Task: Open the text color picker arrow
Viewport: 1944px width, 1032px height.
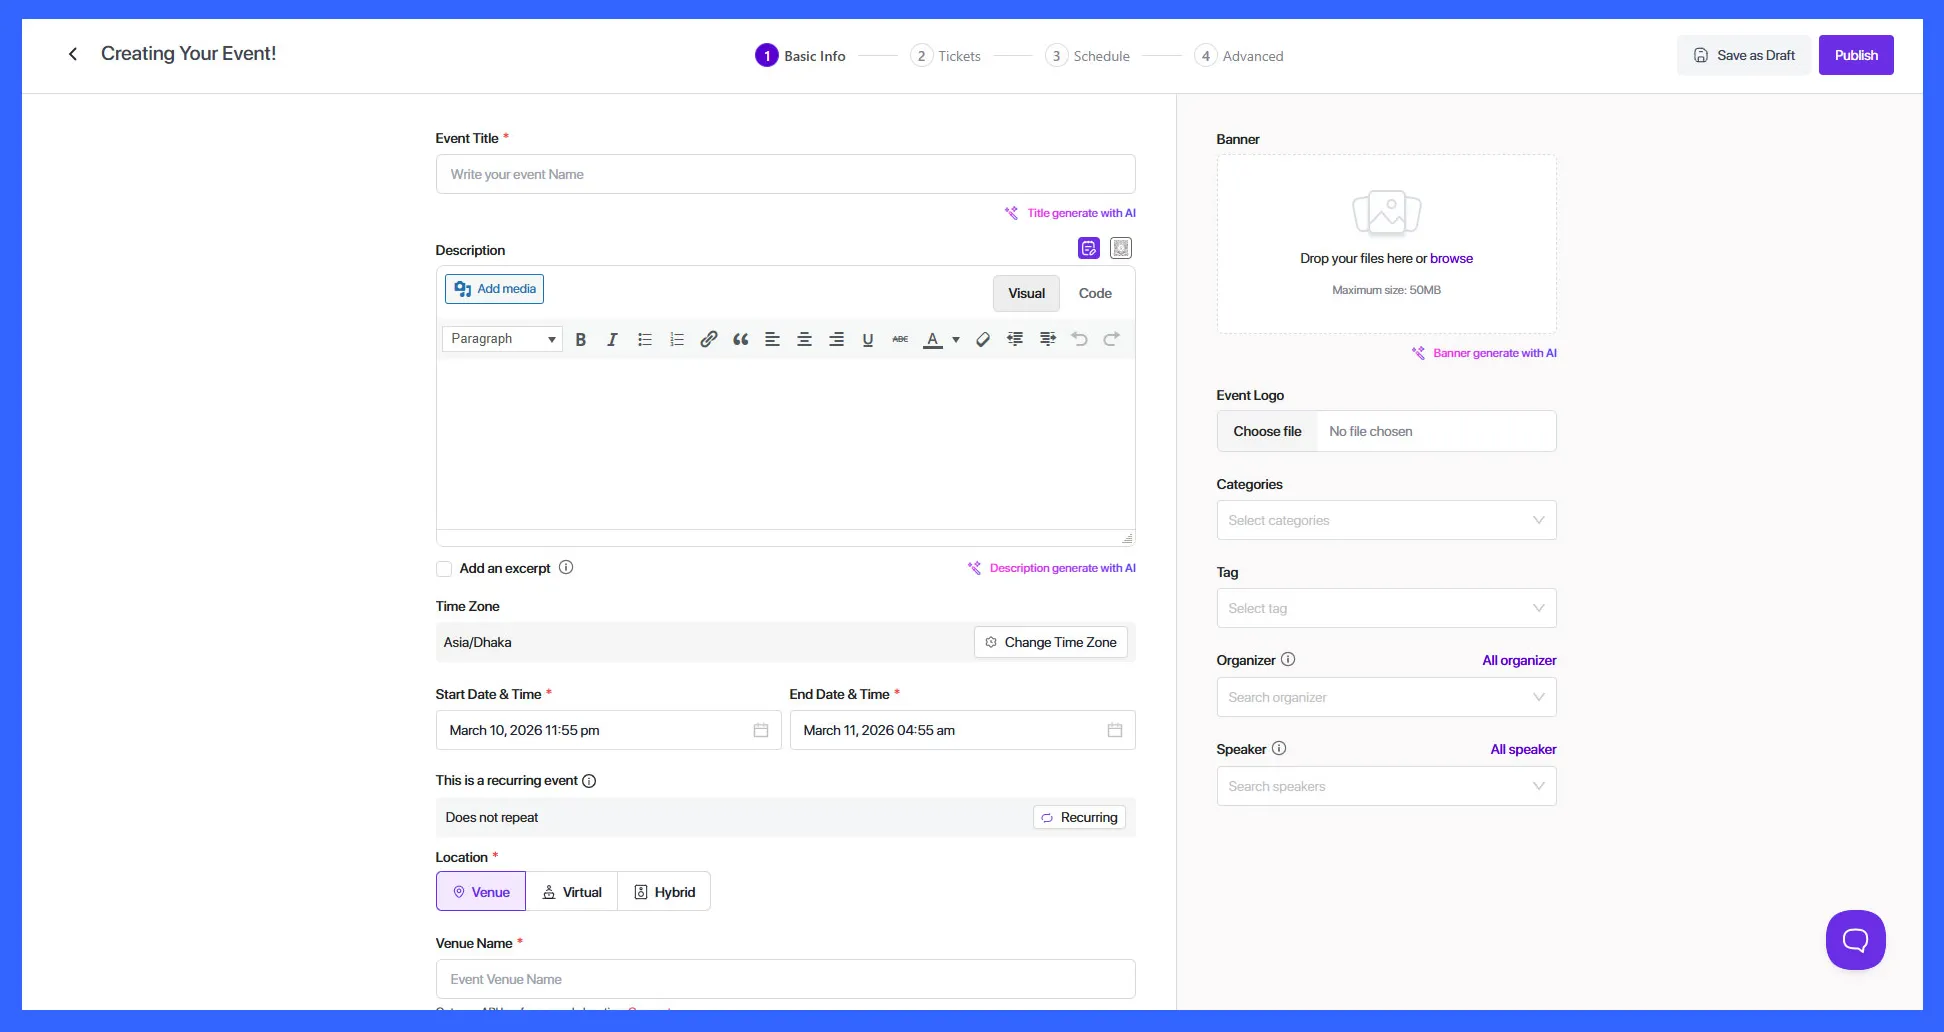Action: pyautogui.click(x=956, y=340)
